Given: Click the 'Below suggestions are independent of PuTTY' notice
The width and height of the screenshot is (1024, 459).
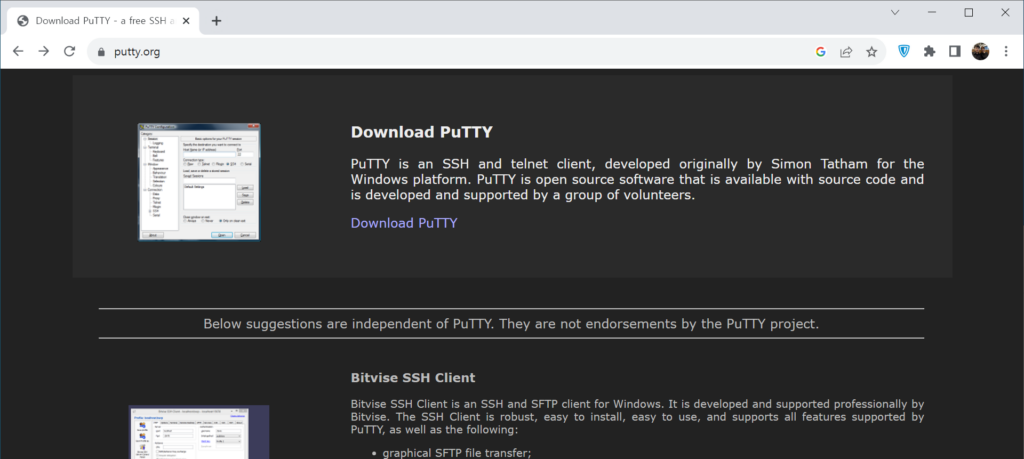Looking at the screenshot, I should (511, 324).
